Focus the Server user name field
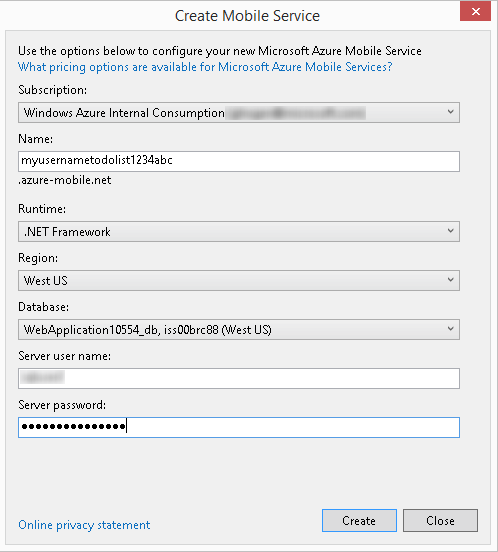This screenshot has width=498, height=552. pos(239,378)
